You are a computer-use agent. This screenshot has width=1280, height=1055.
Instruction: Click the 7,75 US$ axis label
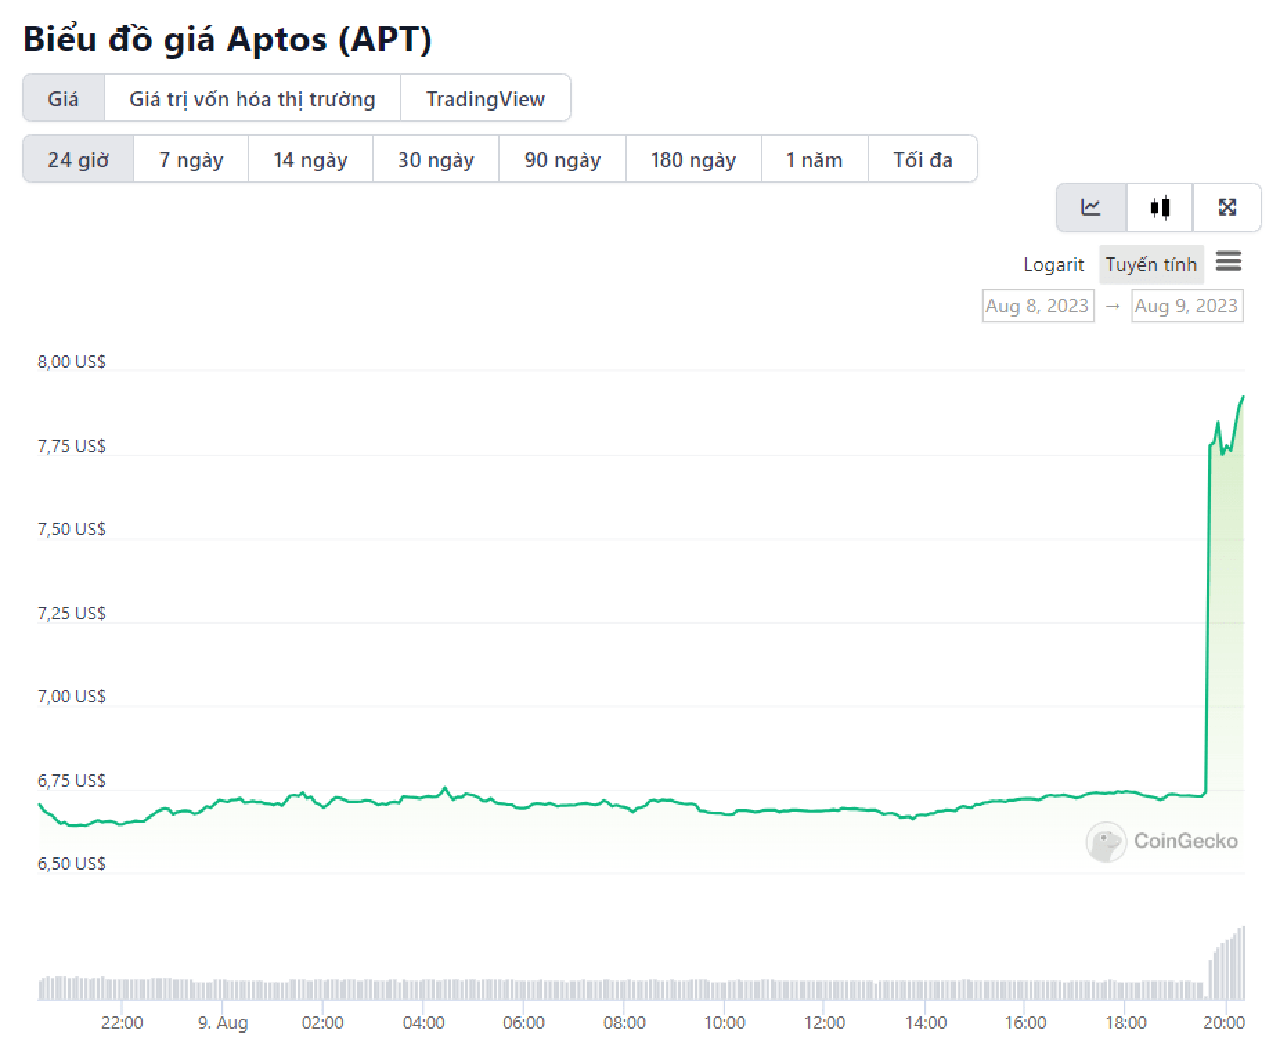[x=72, y=446]
